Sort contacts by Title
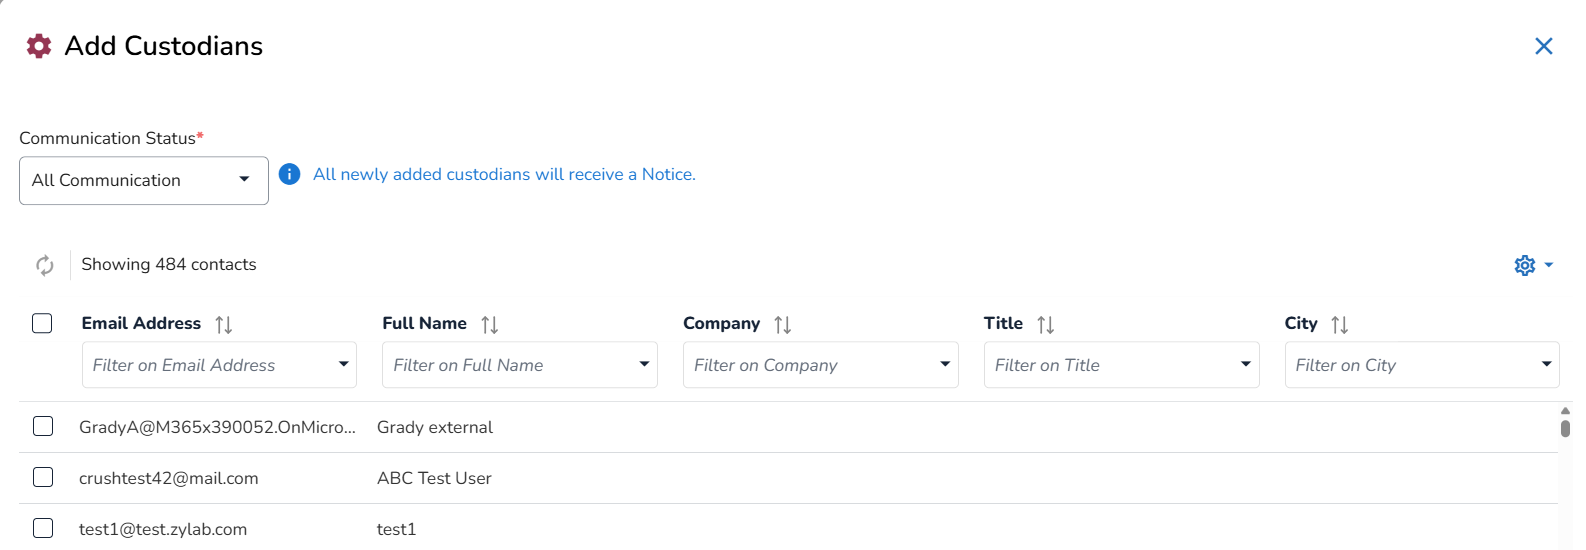The width and height of the screenshot is (1586, 550). [1046, 324]
